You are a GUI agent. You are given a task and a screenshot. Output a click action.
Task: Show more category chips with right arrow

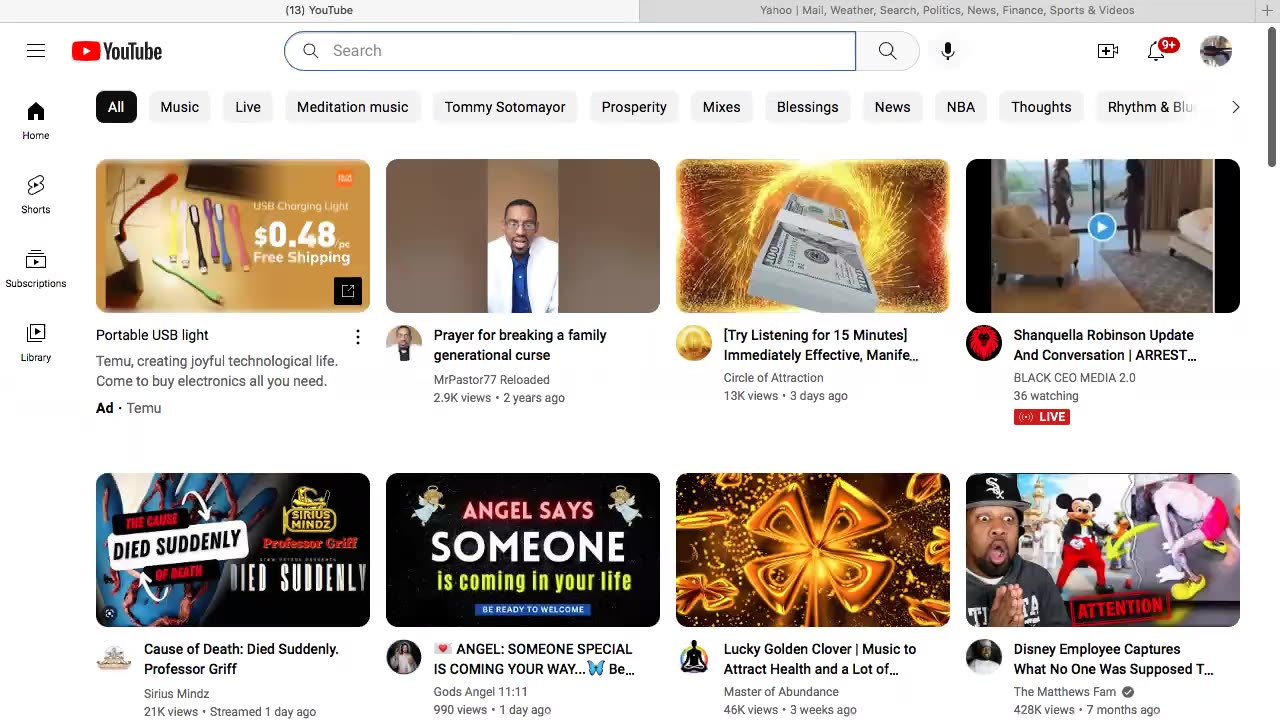[x=1235, y=107]
